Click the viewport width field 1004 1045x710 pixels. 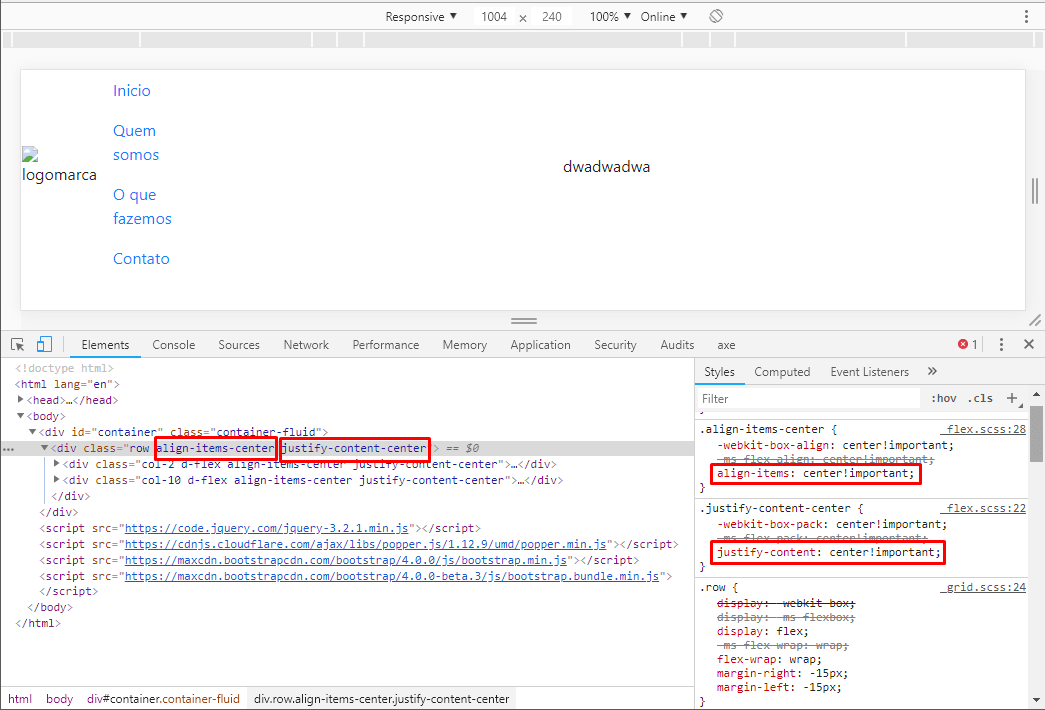(x=495, y=17)
